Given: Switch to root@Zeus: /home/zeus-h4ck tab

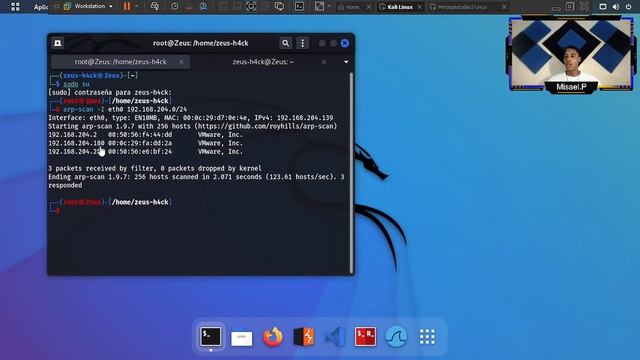Looking at the screenshot, I should [x=120, y=62].
